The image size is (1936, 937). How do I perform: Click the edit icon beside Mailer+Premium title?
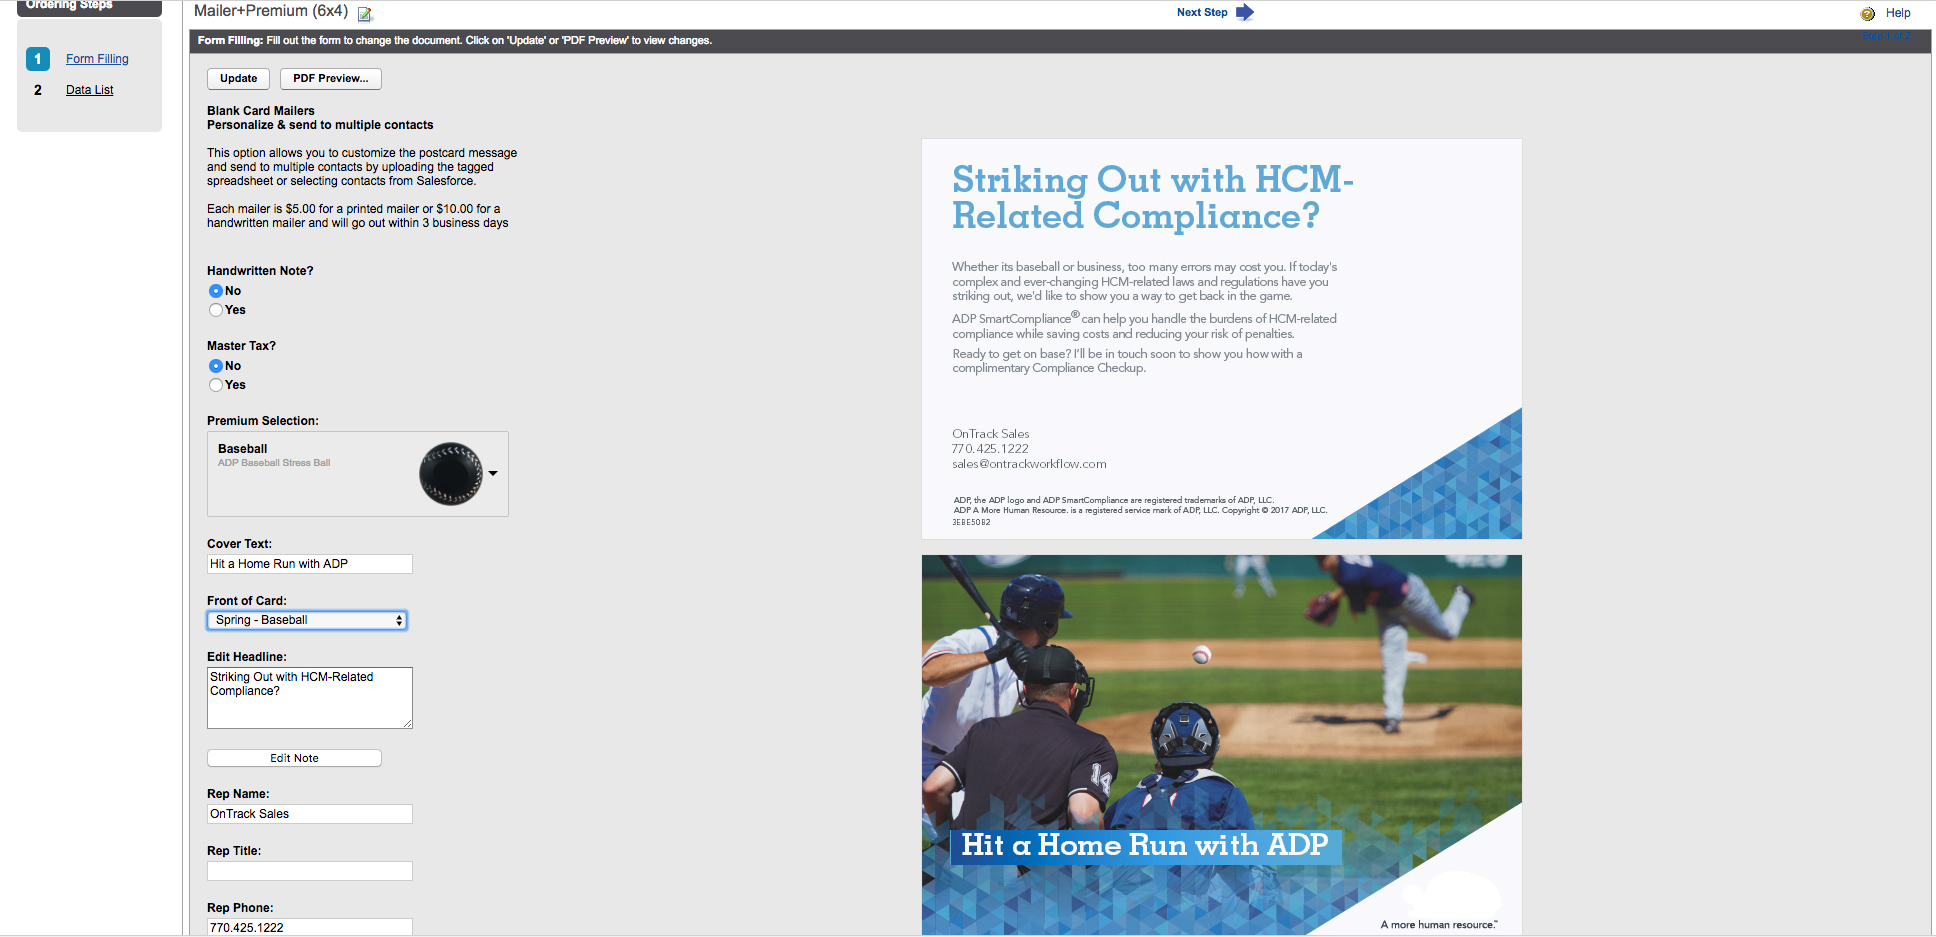point(365,14)
